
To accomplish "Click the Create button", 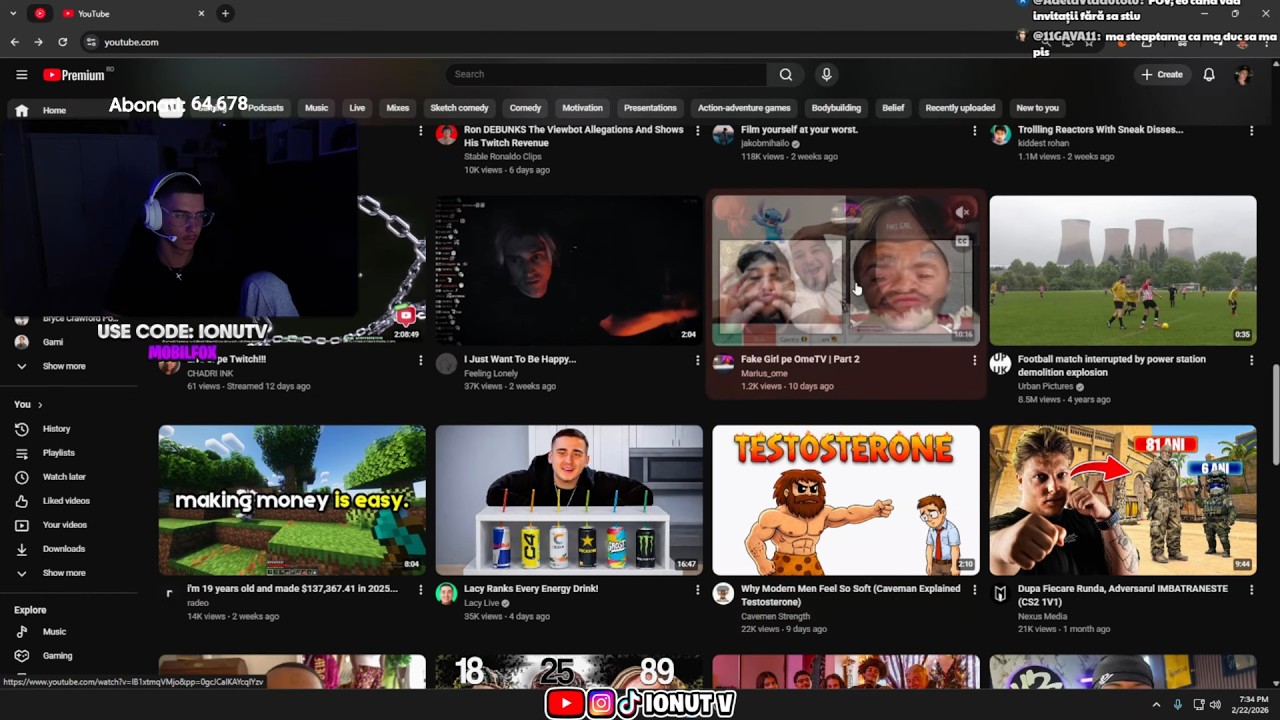I will pos(1162,74).
